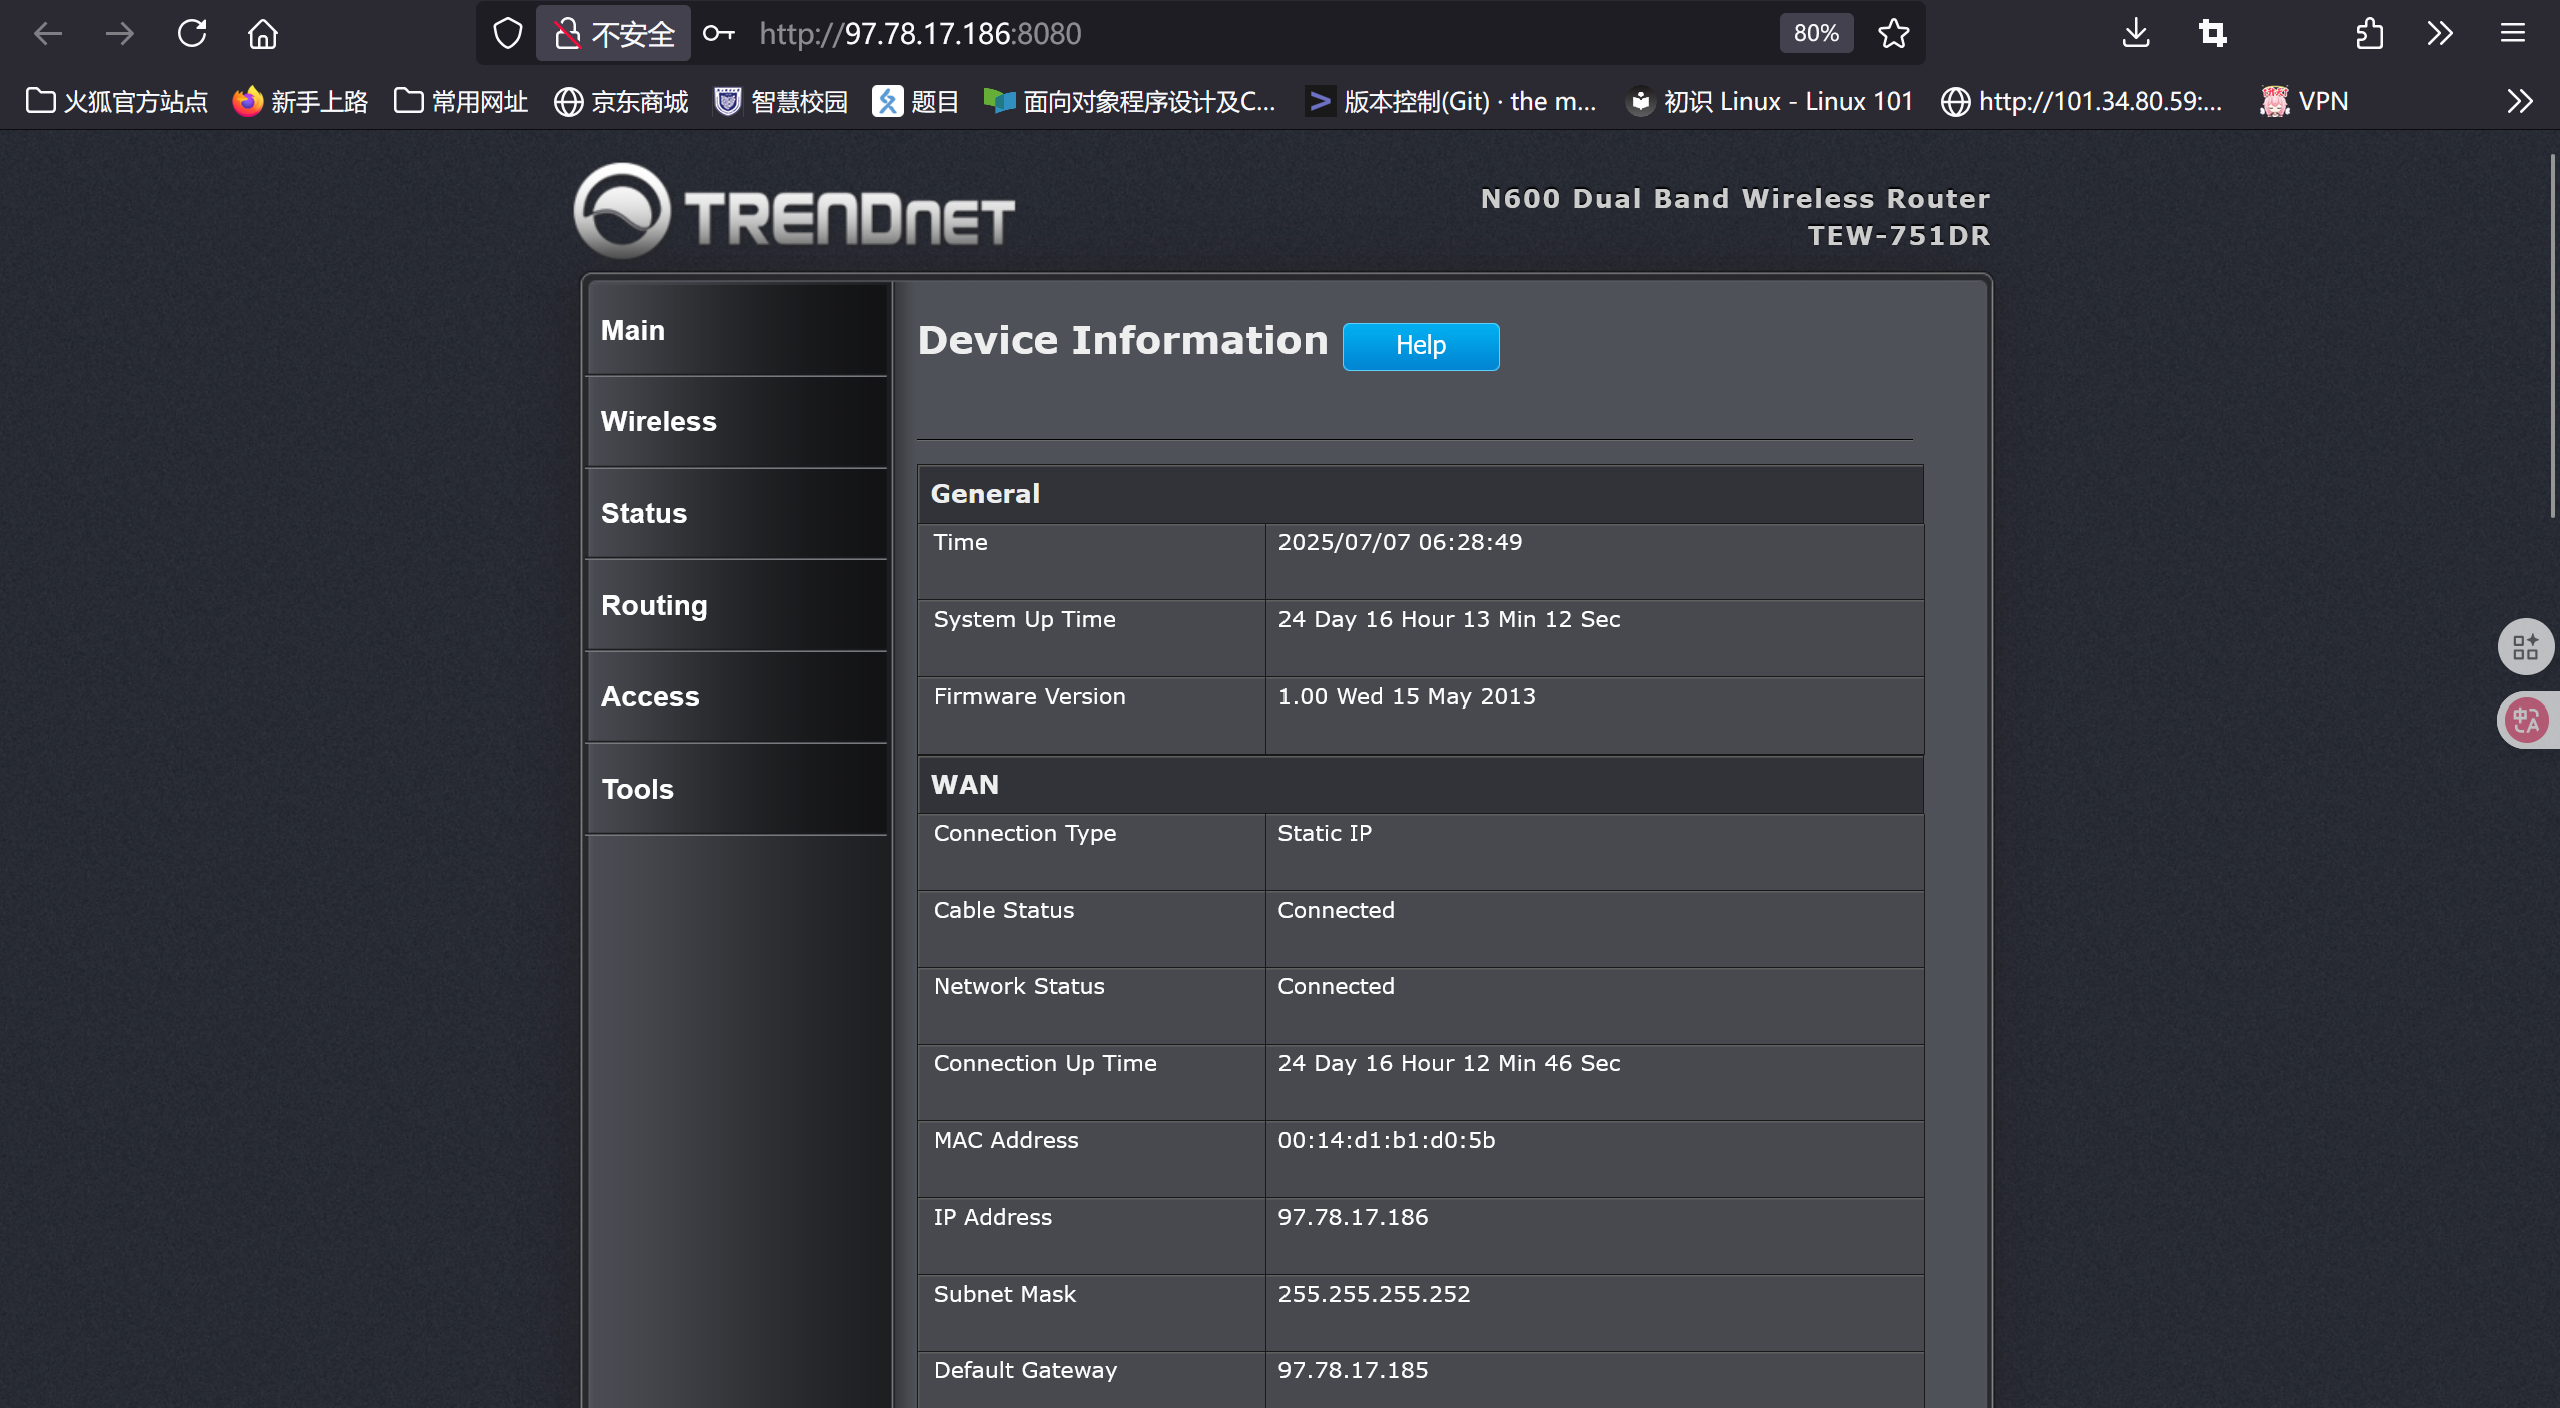
Task: Select the Static IP connection type value
Action: (x=1324, y=834)
